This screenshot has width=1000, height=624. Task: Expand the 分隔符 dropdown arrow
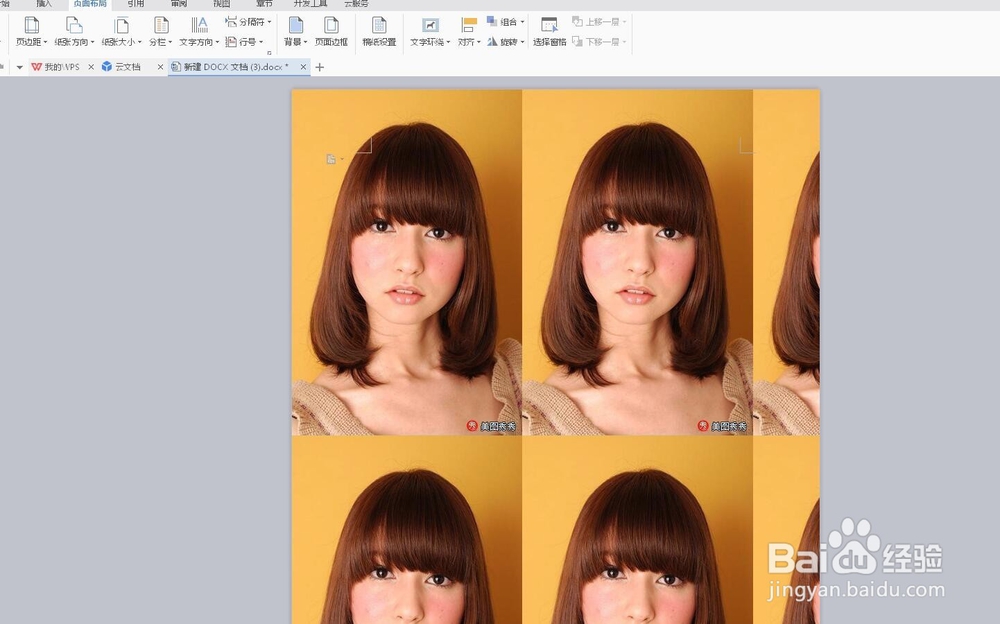pyautogui.click(x=269, y=22)
